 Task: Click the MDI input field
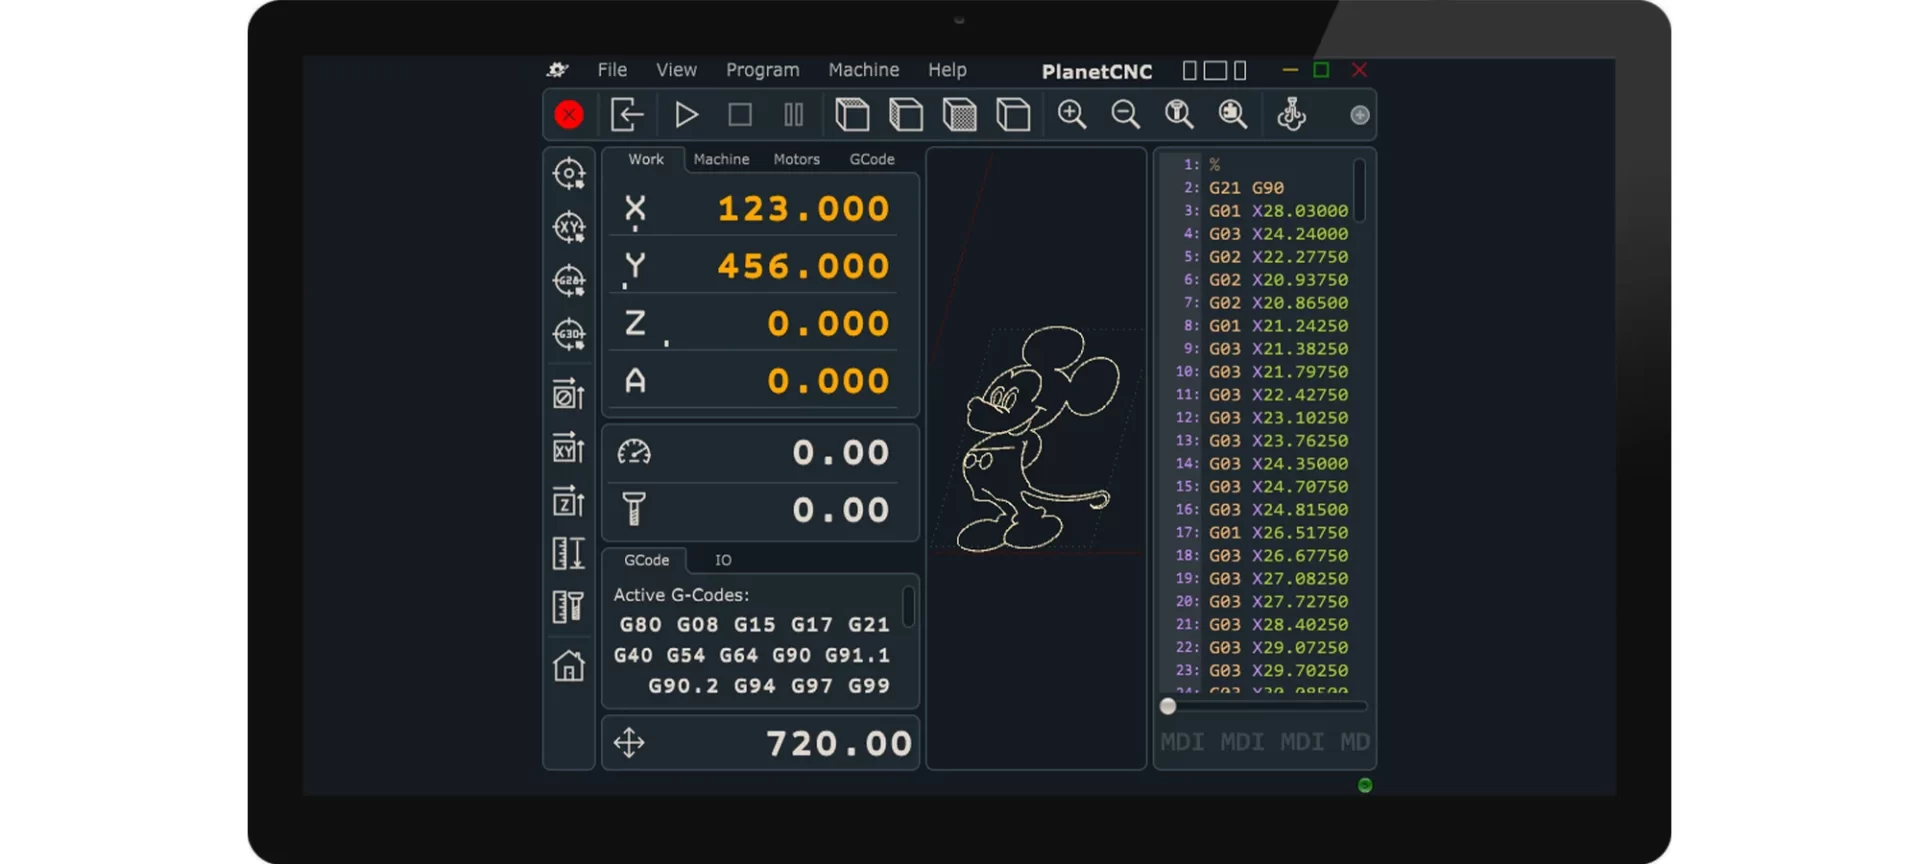(x=1264, y=742)
